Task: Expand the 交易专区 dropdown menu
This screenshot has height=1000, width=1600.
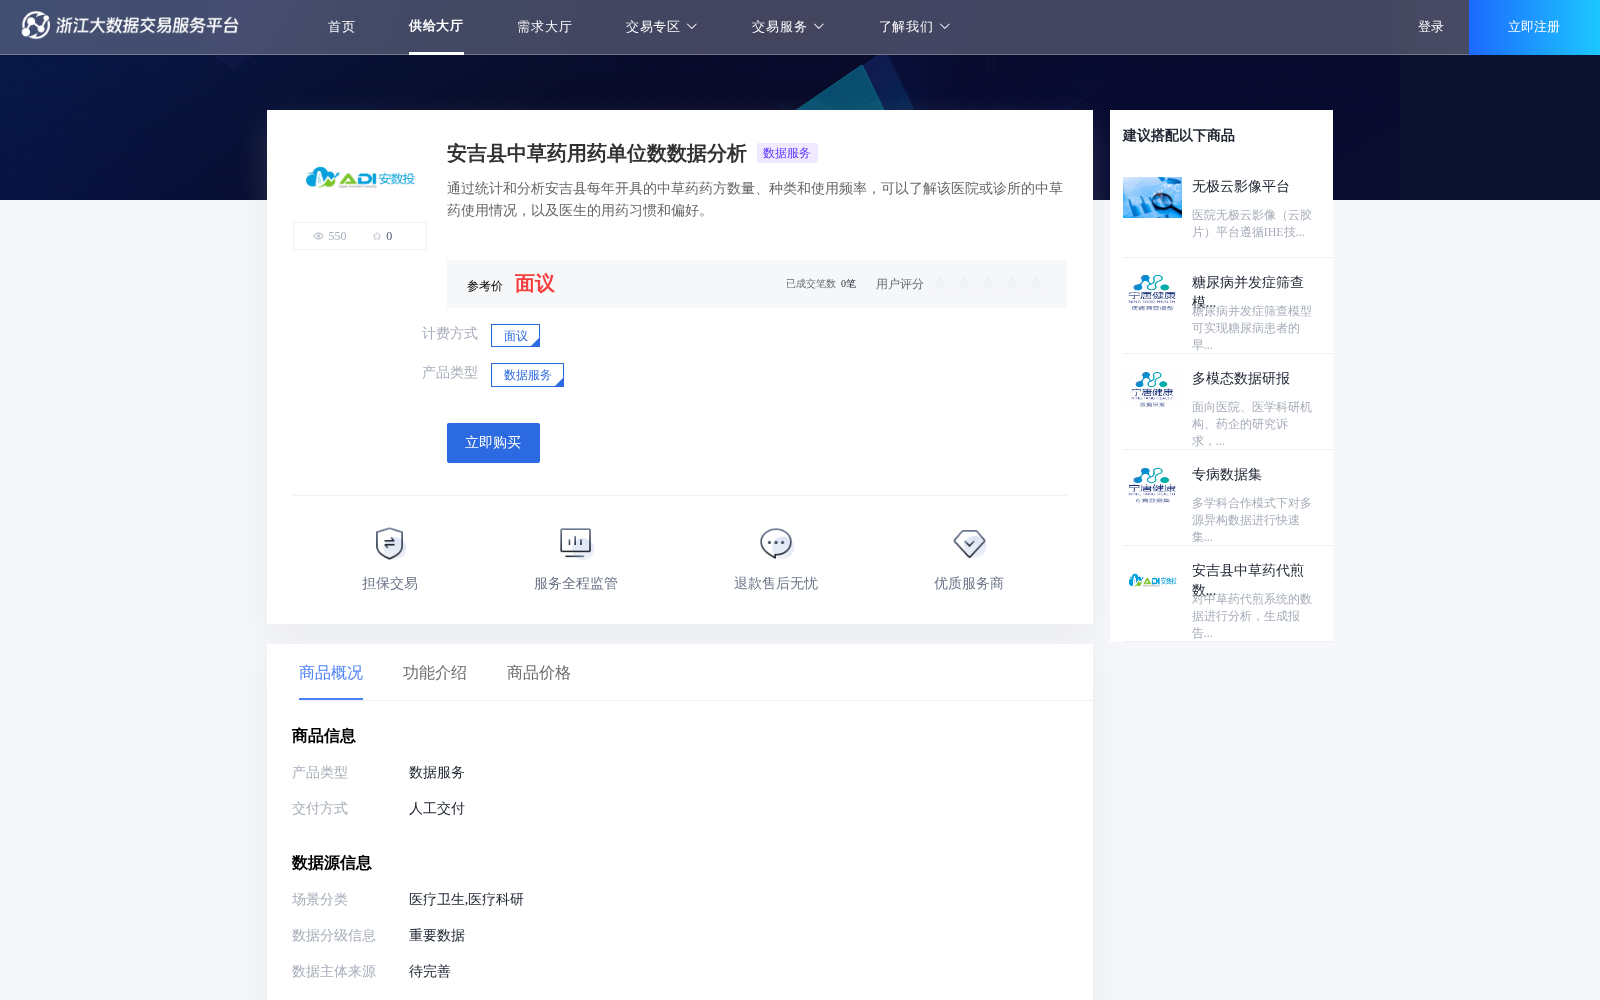Action: 661,27
